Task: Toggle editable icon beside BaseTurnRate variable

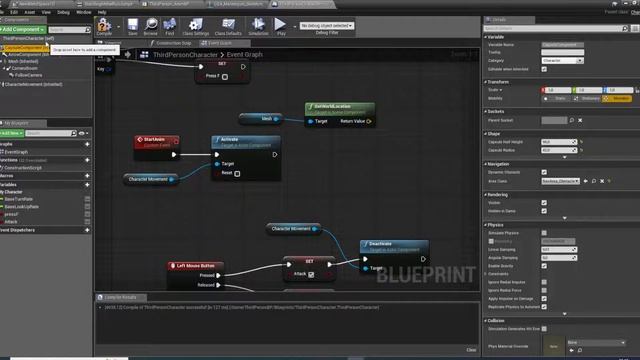Action: 87,199
